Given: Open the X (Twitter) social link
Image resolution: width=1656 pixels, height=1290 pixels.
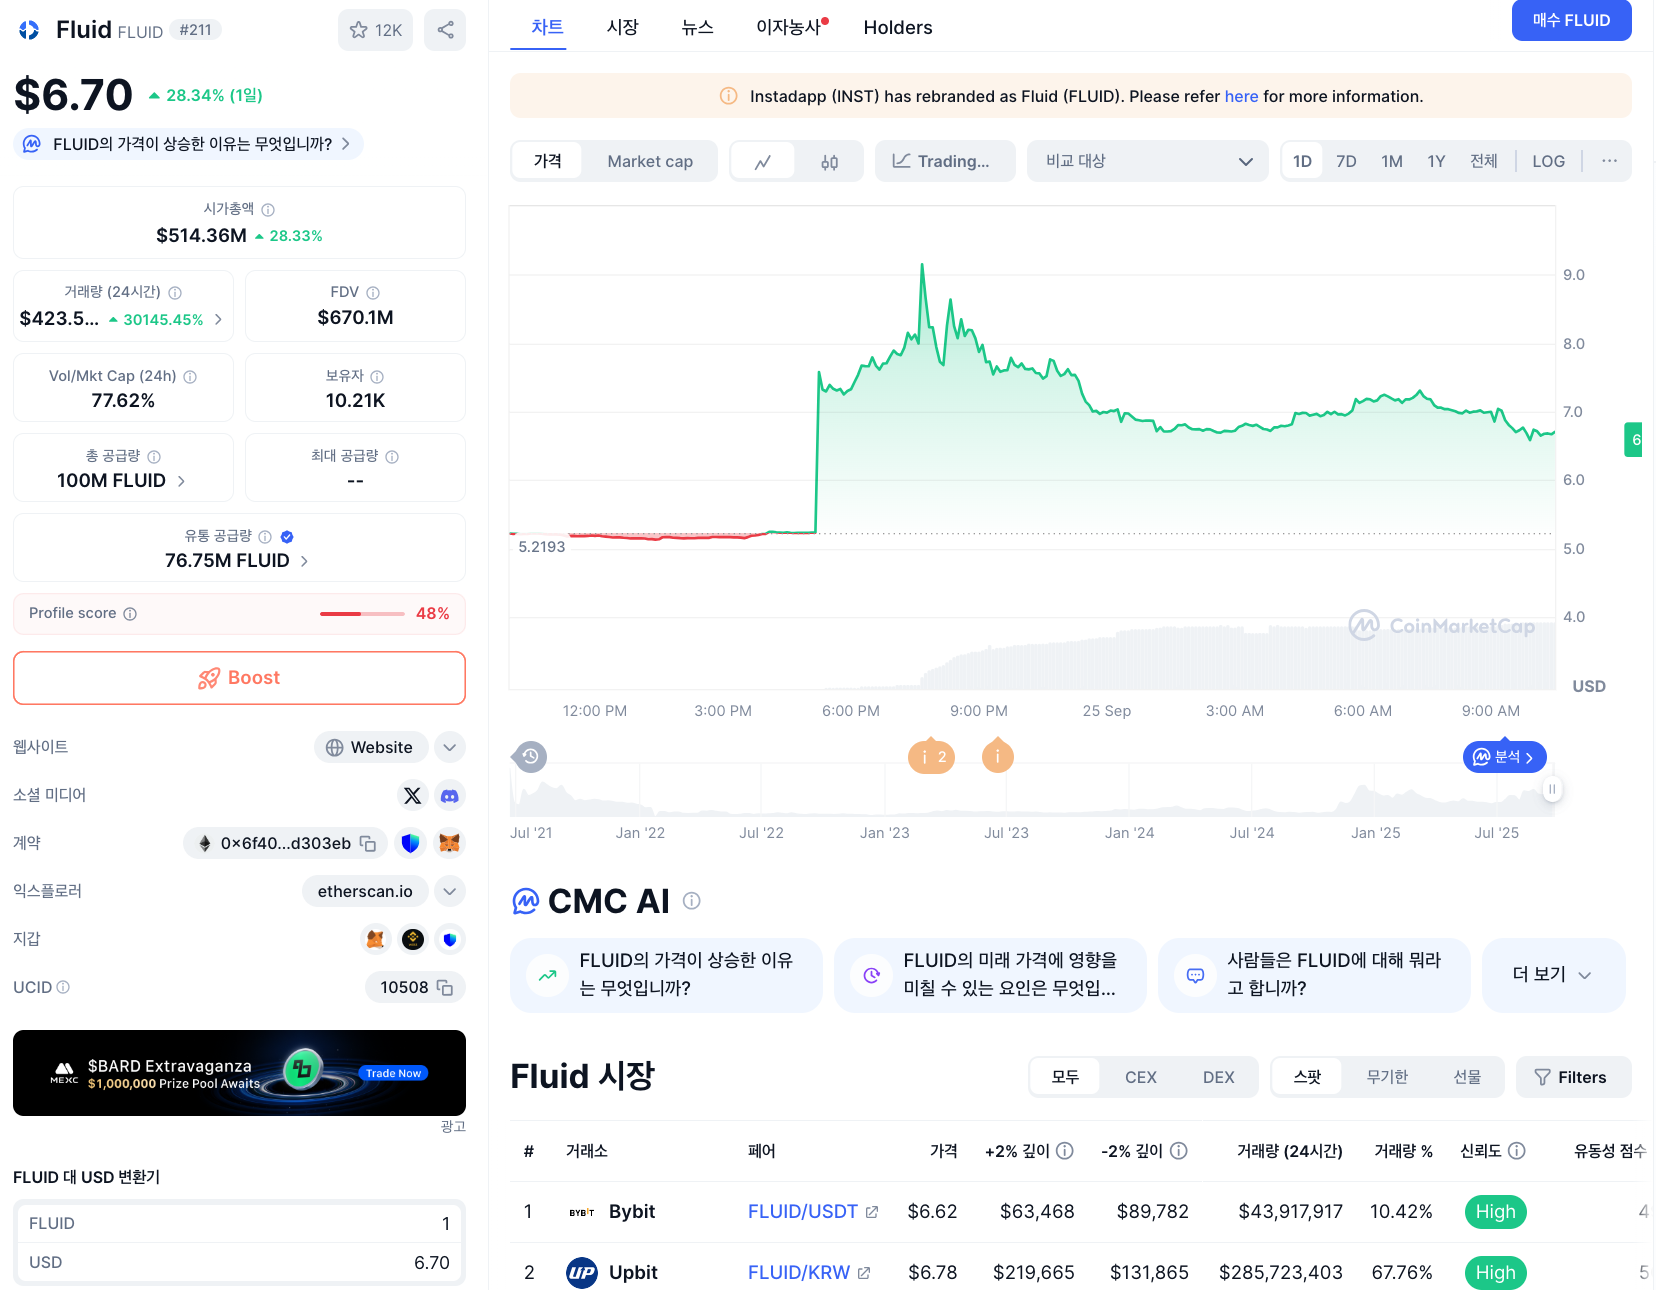Looking at the screenshot, I should tap(412, 796).
